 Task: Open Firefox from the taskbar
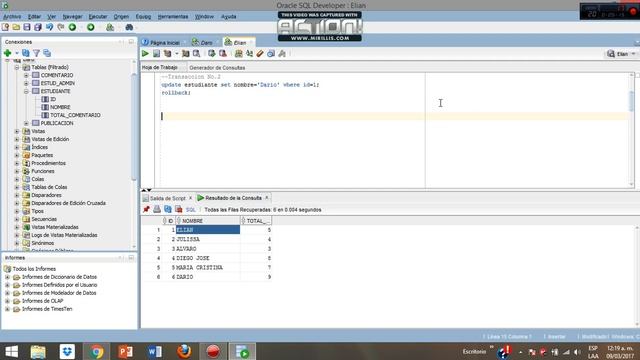click(184, 351)
